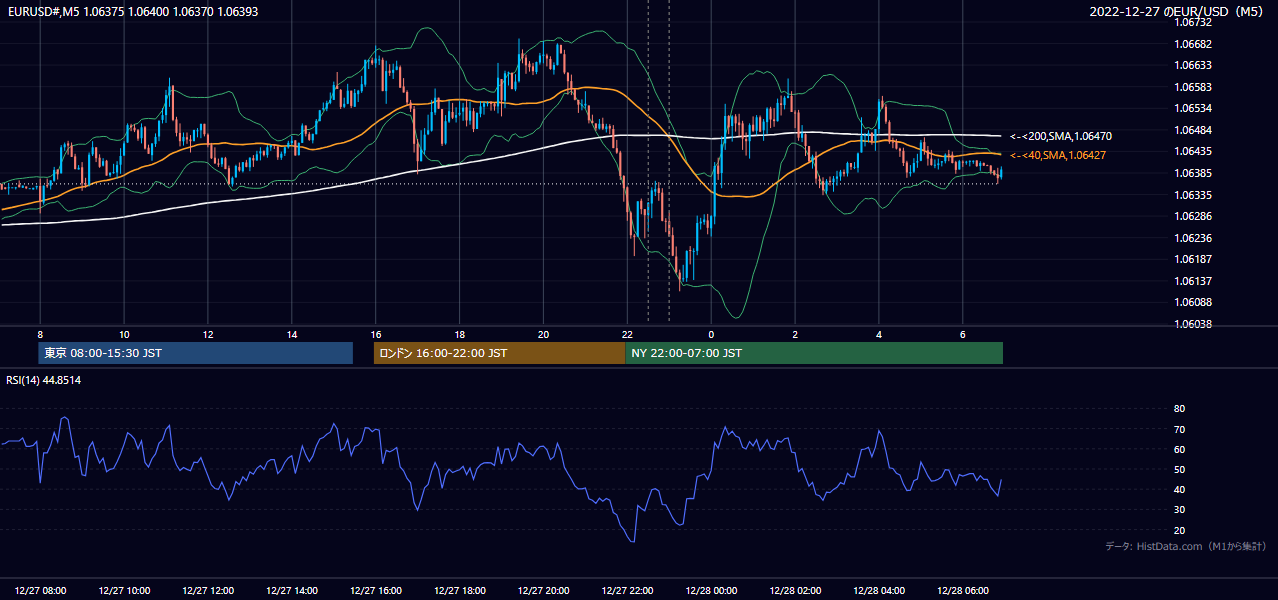This screenshot has height=600, width=1278.
Task: Click price axis value 1.06435
Action: click(1193, 152)
